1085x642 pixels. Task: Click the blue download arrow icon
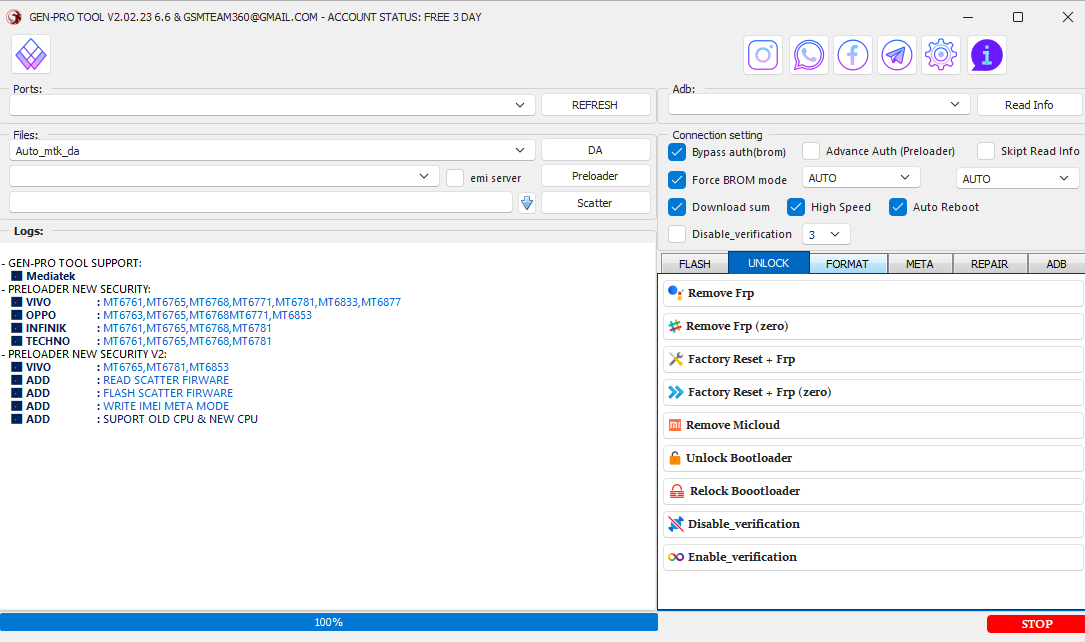tap(527, 203)
